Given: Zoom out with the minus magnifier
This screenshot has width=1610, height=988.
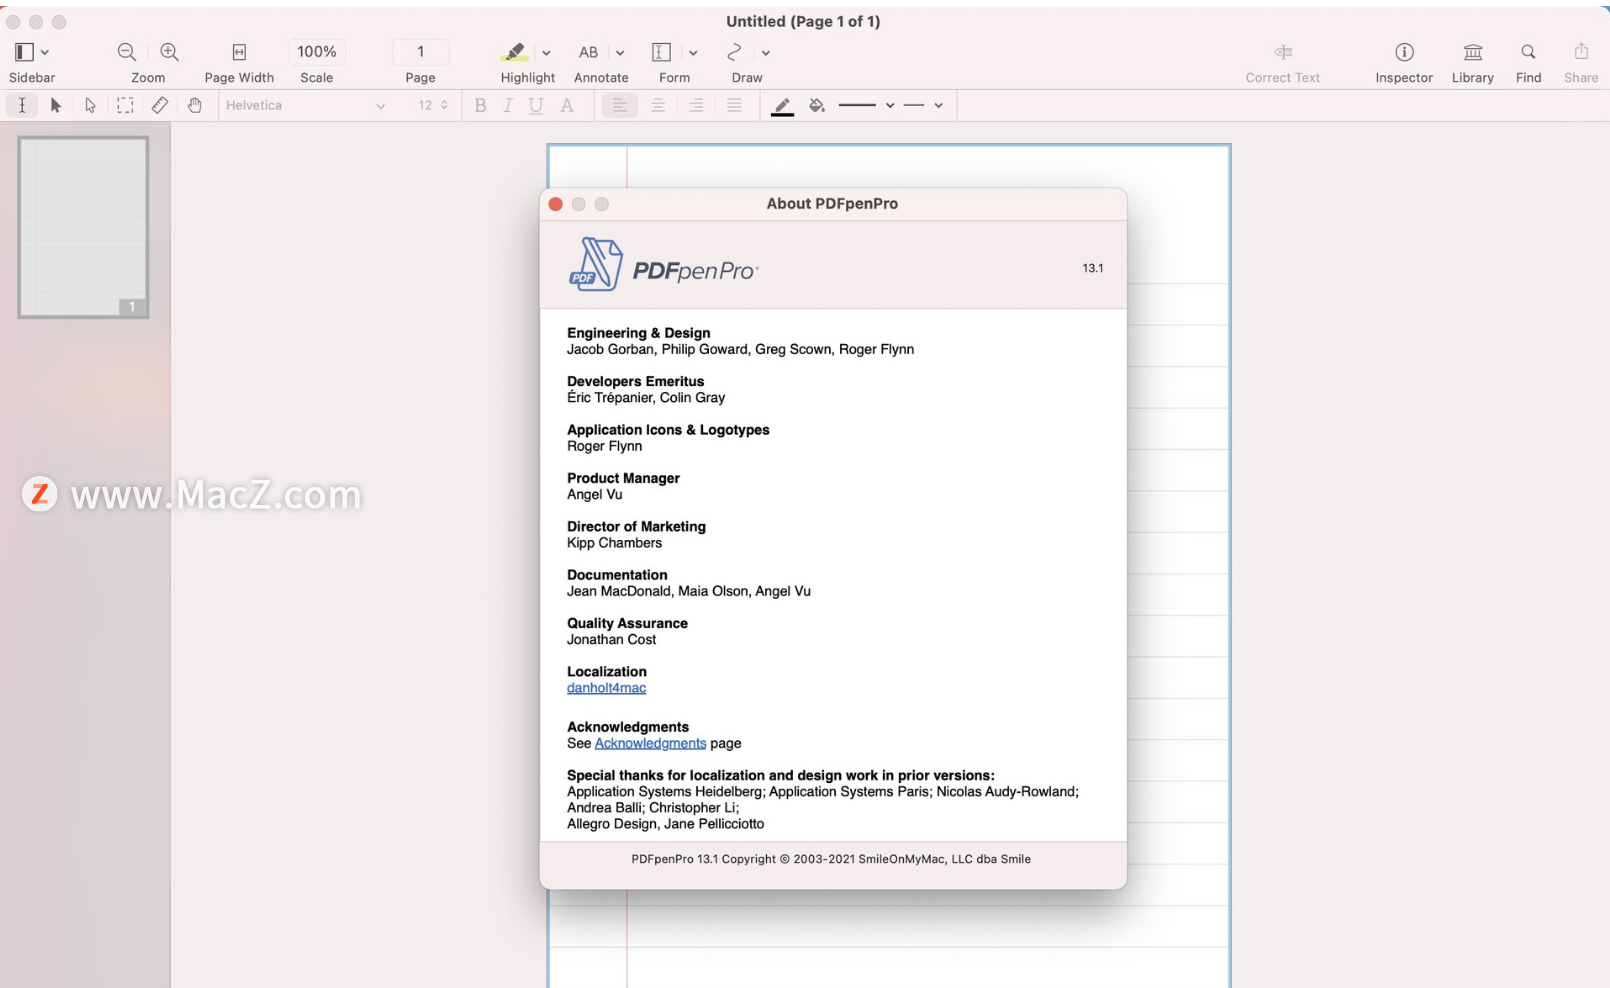Looking at the screenshot, I should tap(127, 52).
